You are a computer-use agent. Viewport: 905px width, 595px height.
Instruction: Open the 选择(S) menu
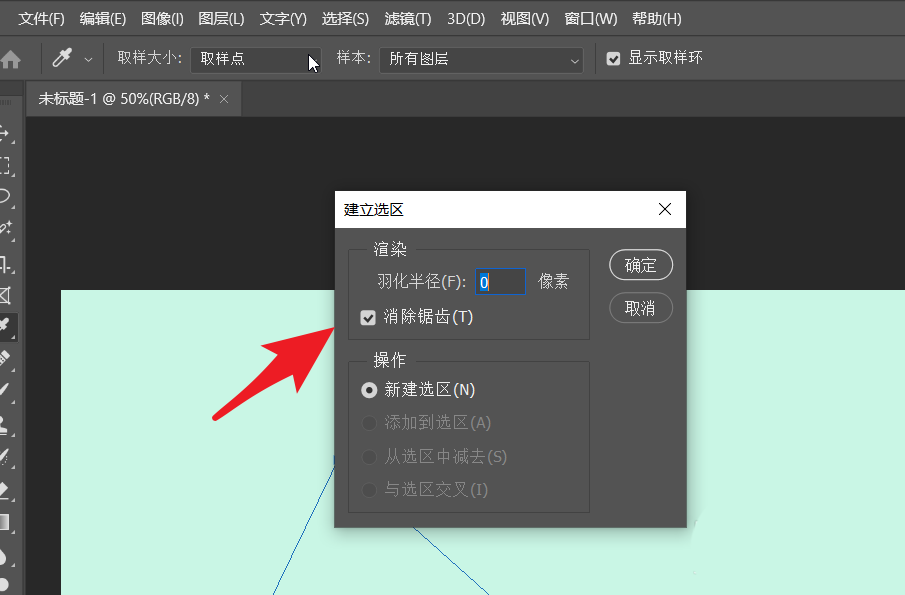345,19
